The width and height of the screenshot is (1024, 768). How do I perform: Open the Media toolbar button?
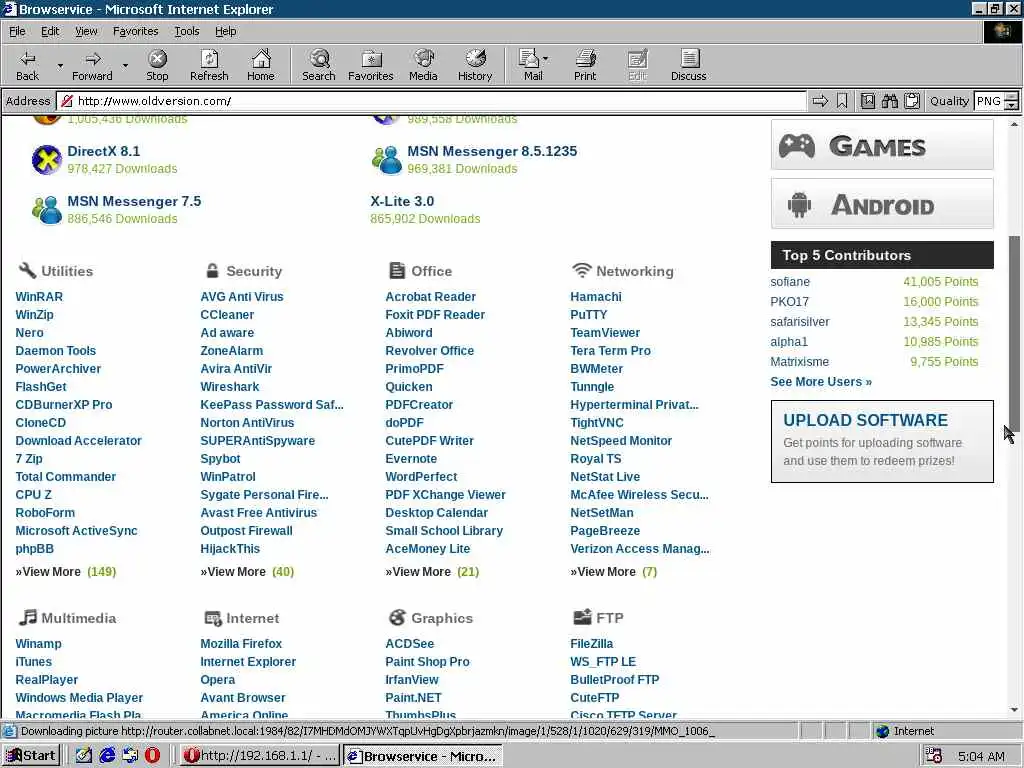pos(423,65)
